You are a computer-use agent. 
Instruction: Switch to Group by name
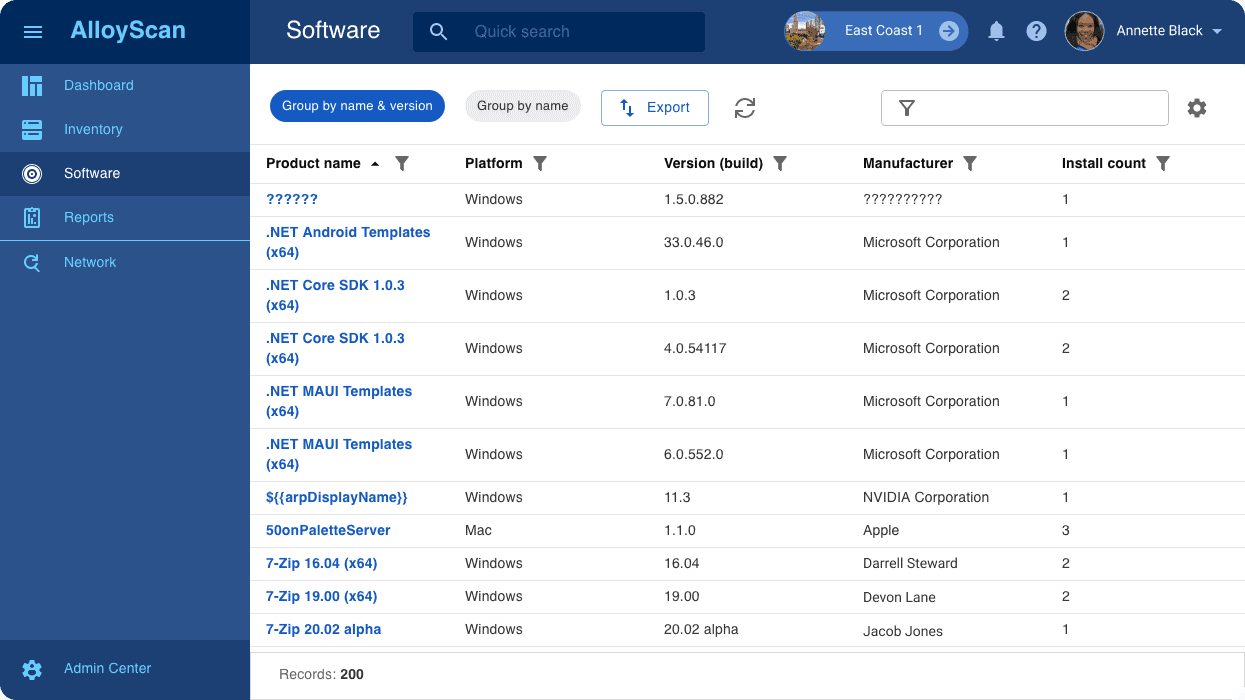tap(522, 106)
